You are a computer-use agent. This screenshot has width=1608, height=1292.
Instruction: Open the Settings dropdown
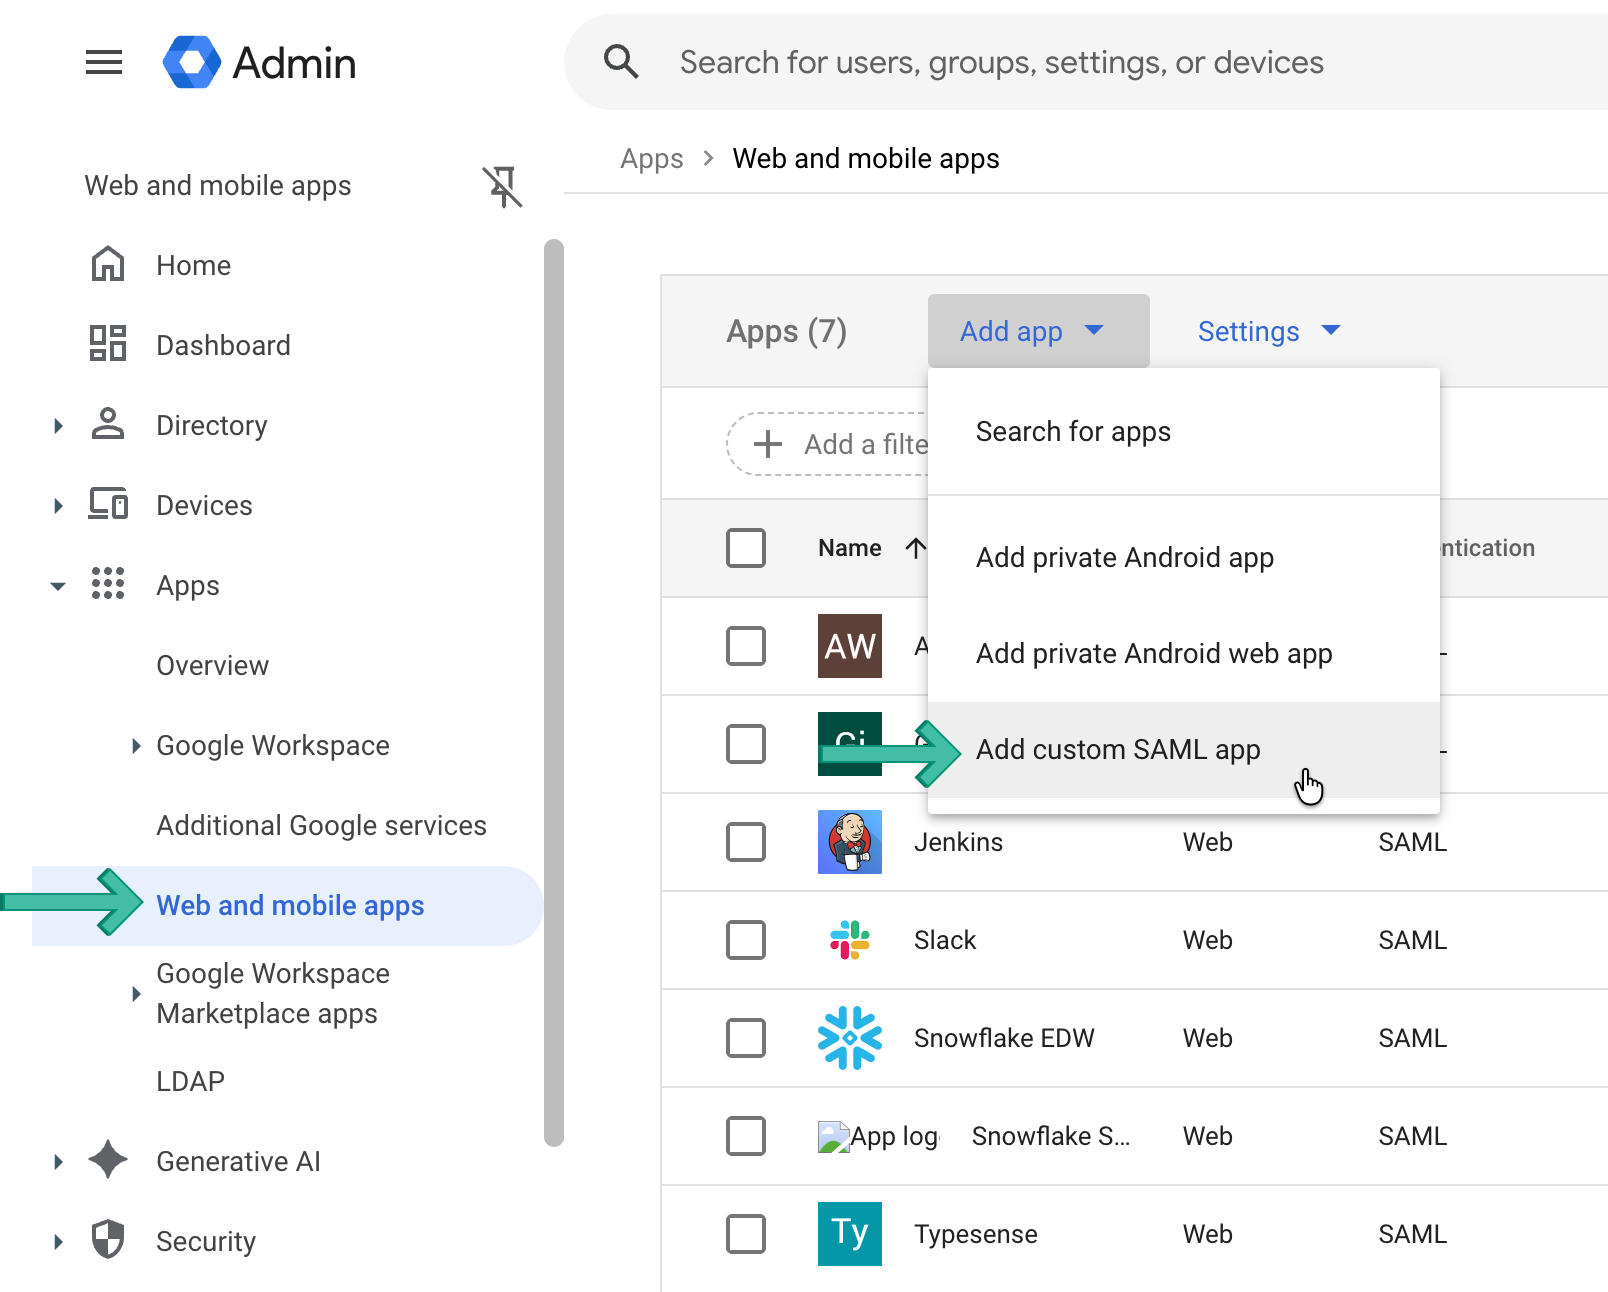pyautogui.click(x=1268, y=331)
